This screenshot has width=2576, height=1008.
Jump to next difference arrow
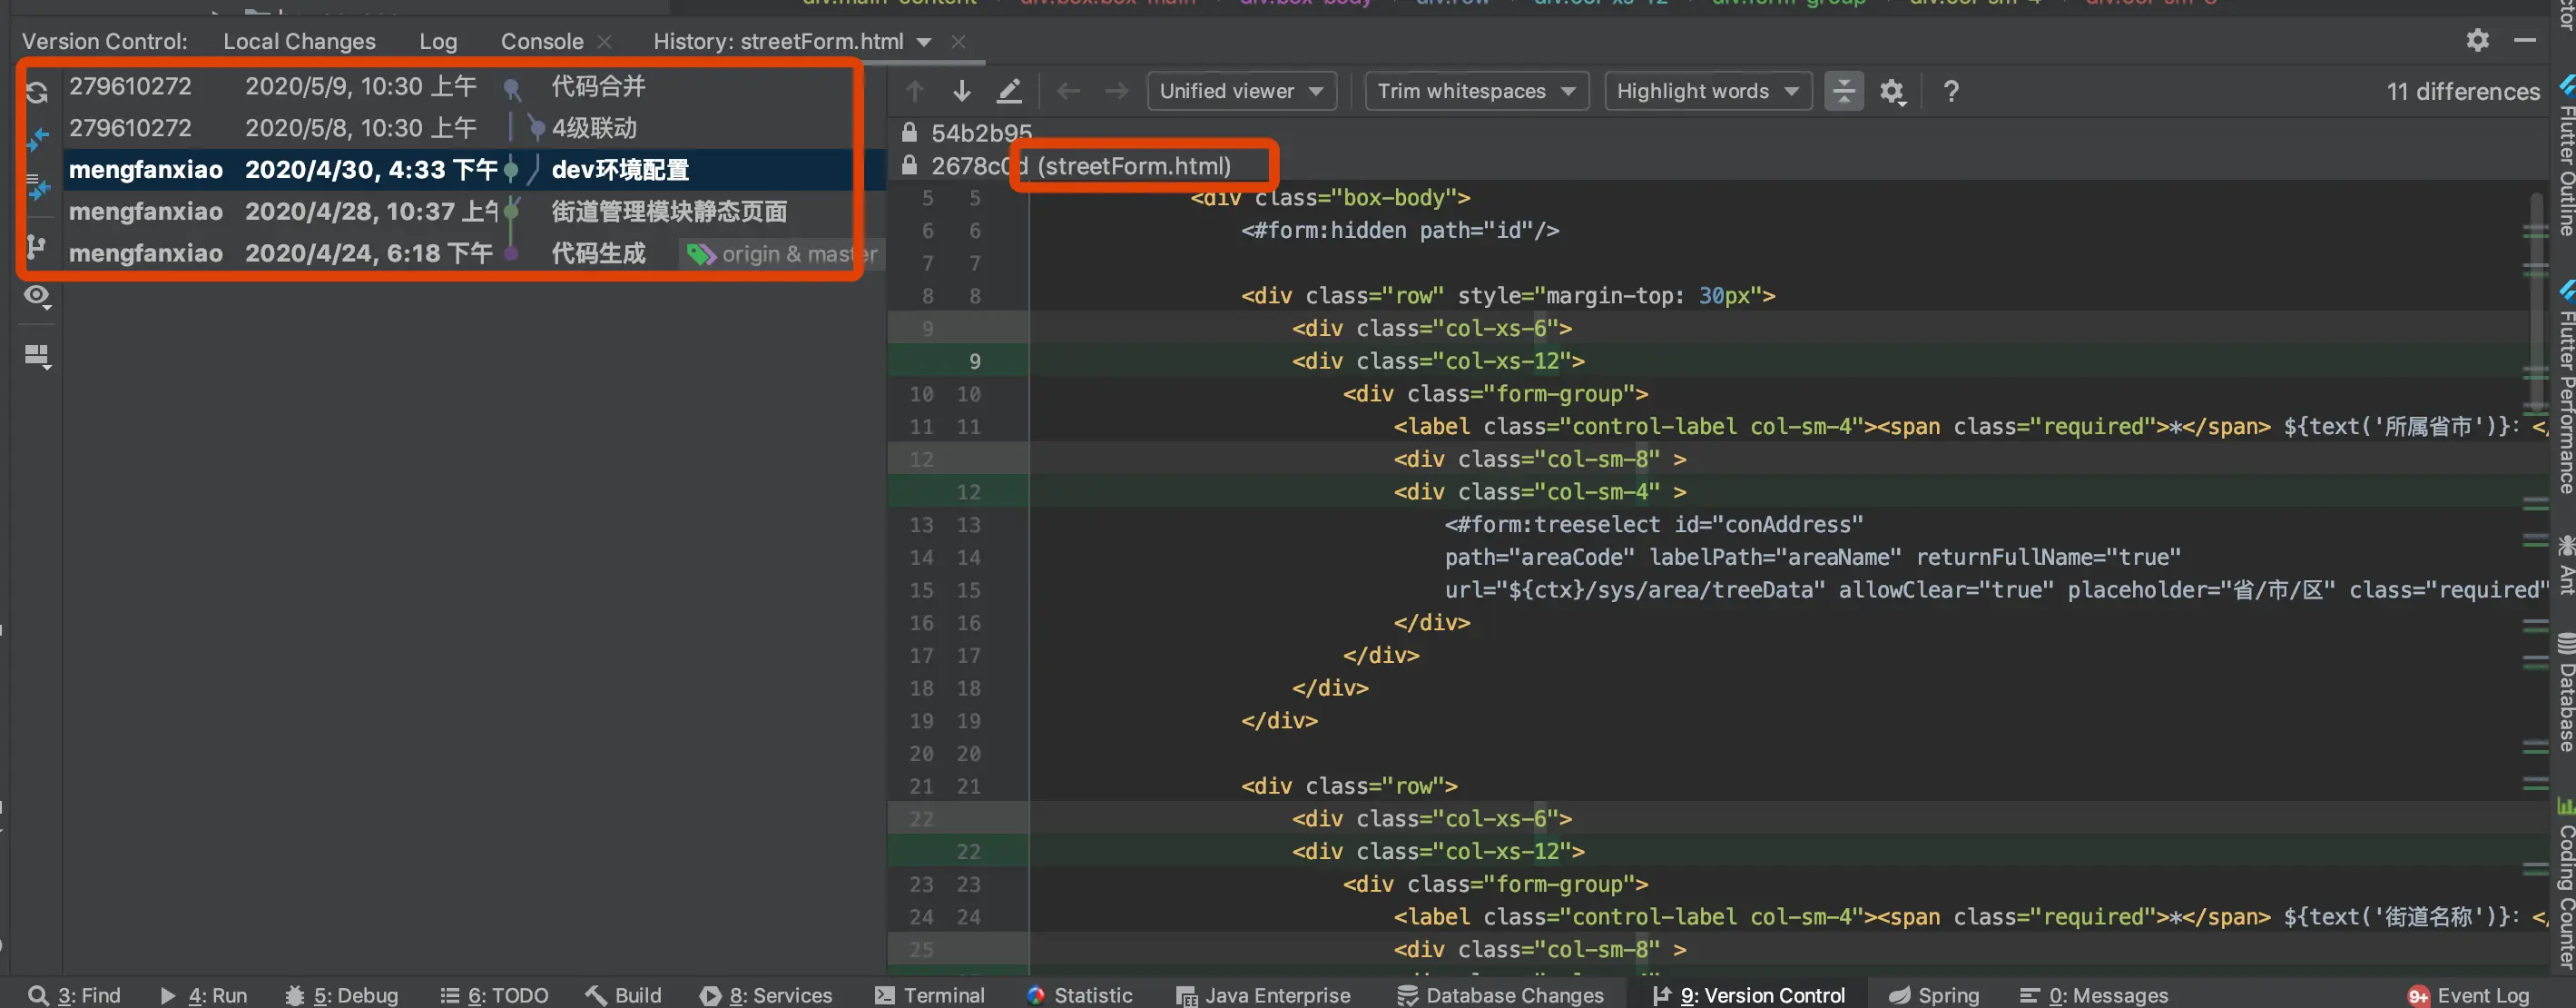point(961,91)
